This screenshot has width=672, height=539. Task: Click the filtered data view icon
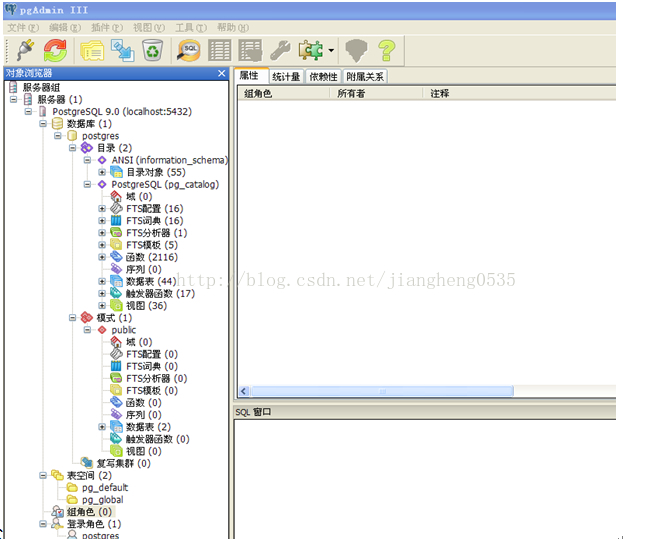(250, 51)
